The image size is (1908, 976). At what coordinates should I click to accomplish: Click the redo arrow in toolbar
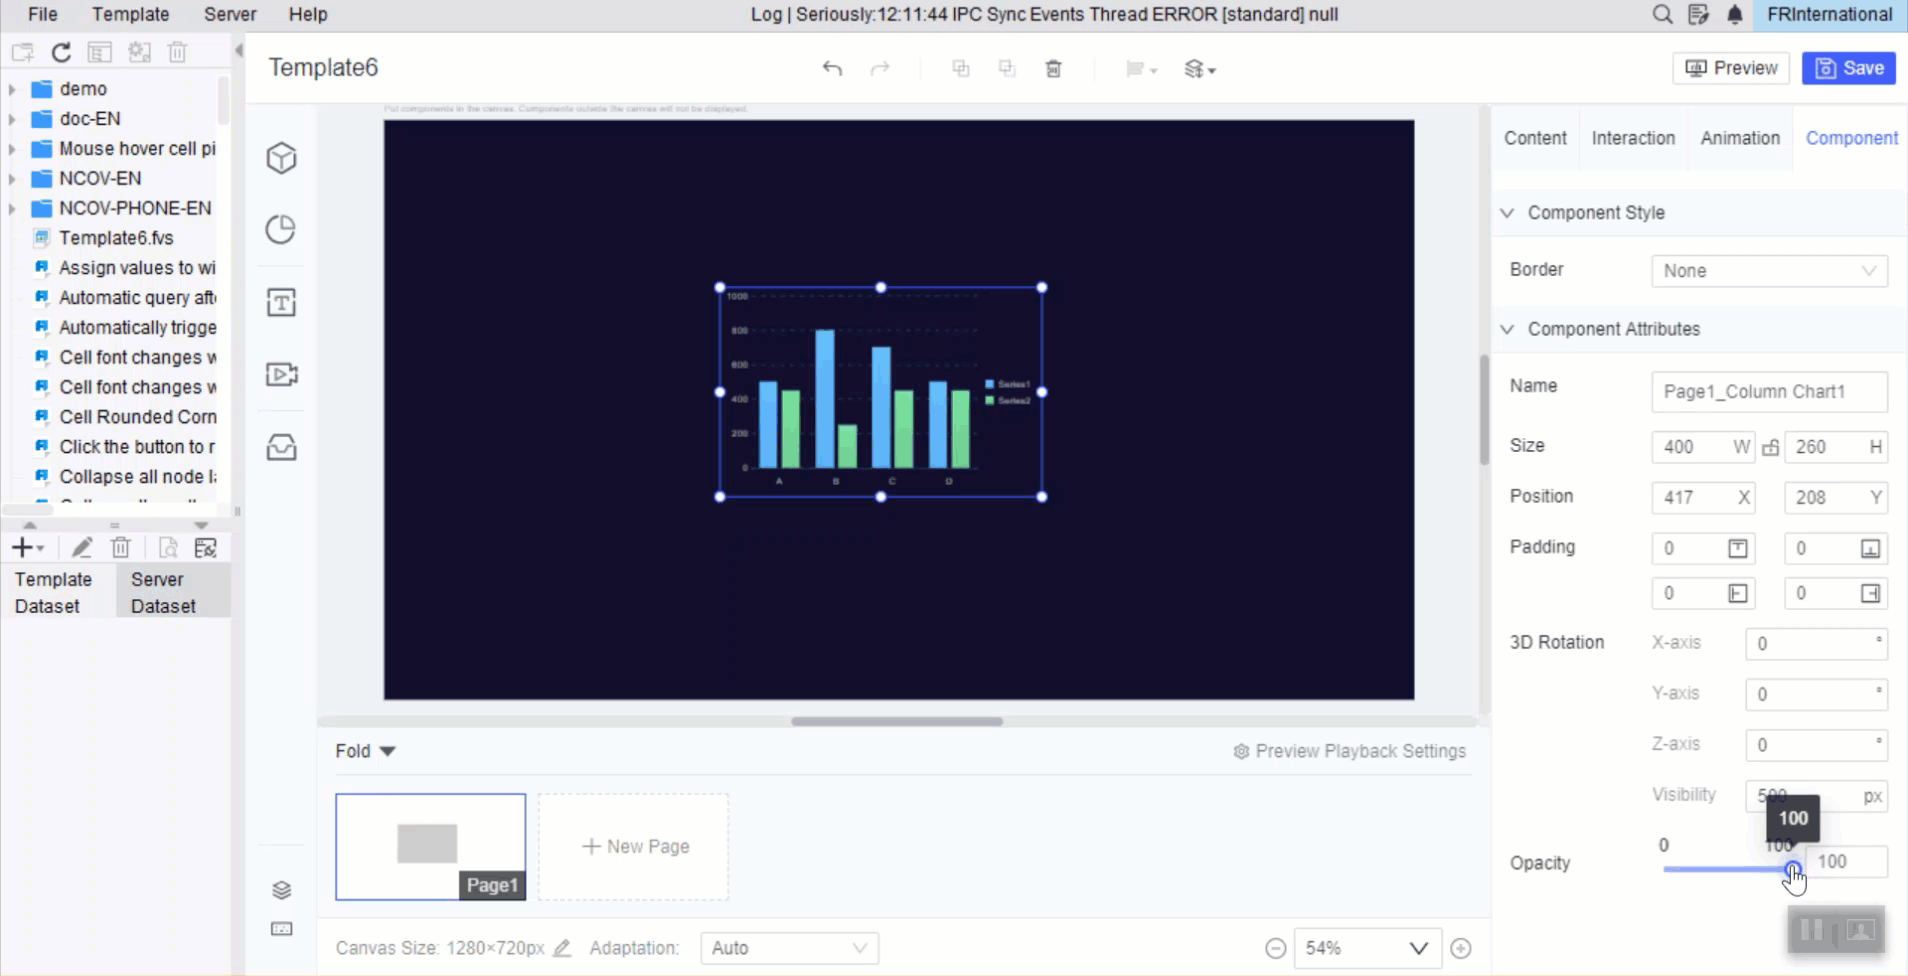point(880,68)
